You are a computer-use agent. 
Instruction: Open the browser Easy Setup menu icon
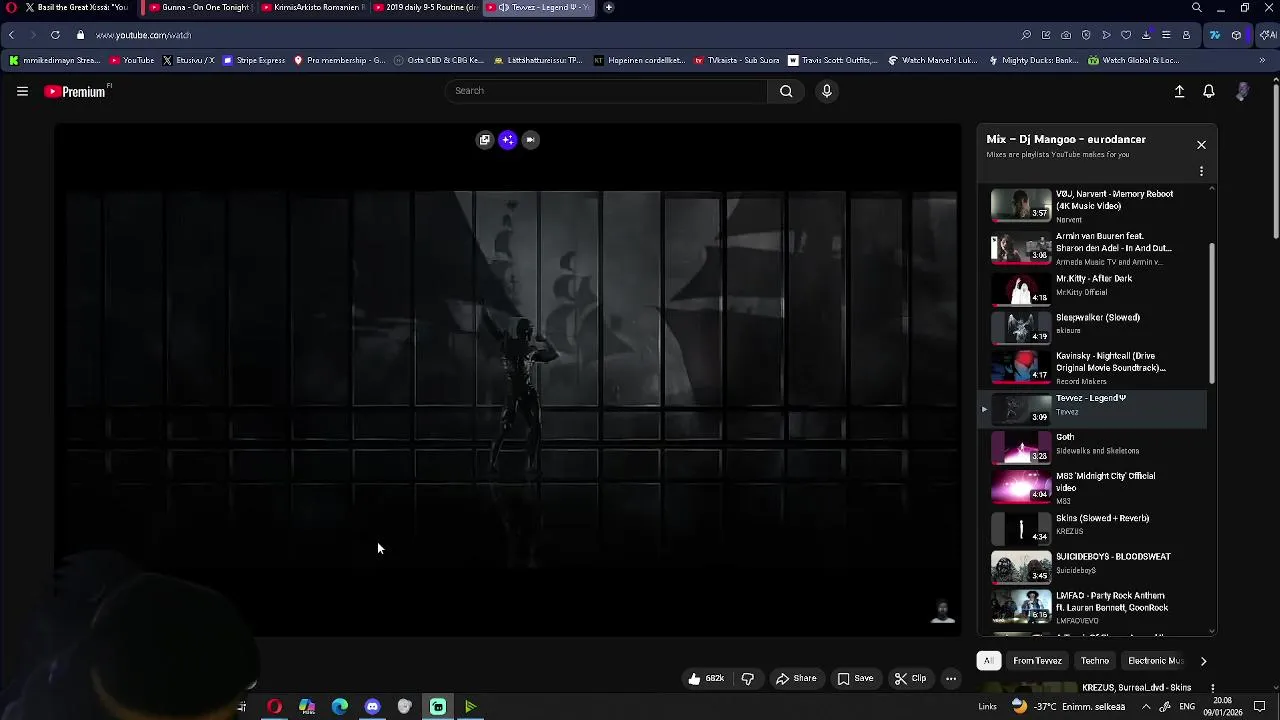[x=1166, y=35]
